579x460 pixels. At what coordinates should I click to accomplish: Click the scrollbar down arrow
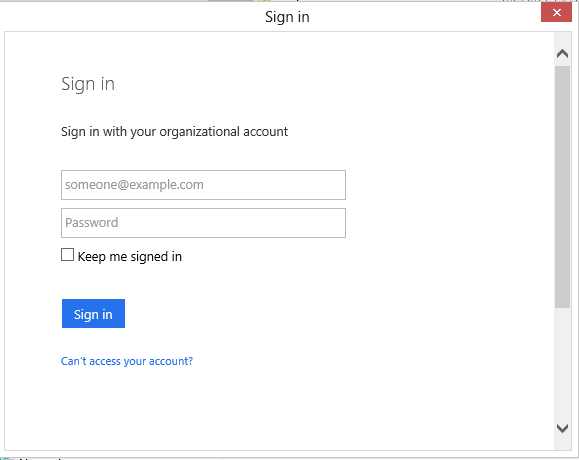coord(562,428)
